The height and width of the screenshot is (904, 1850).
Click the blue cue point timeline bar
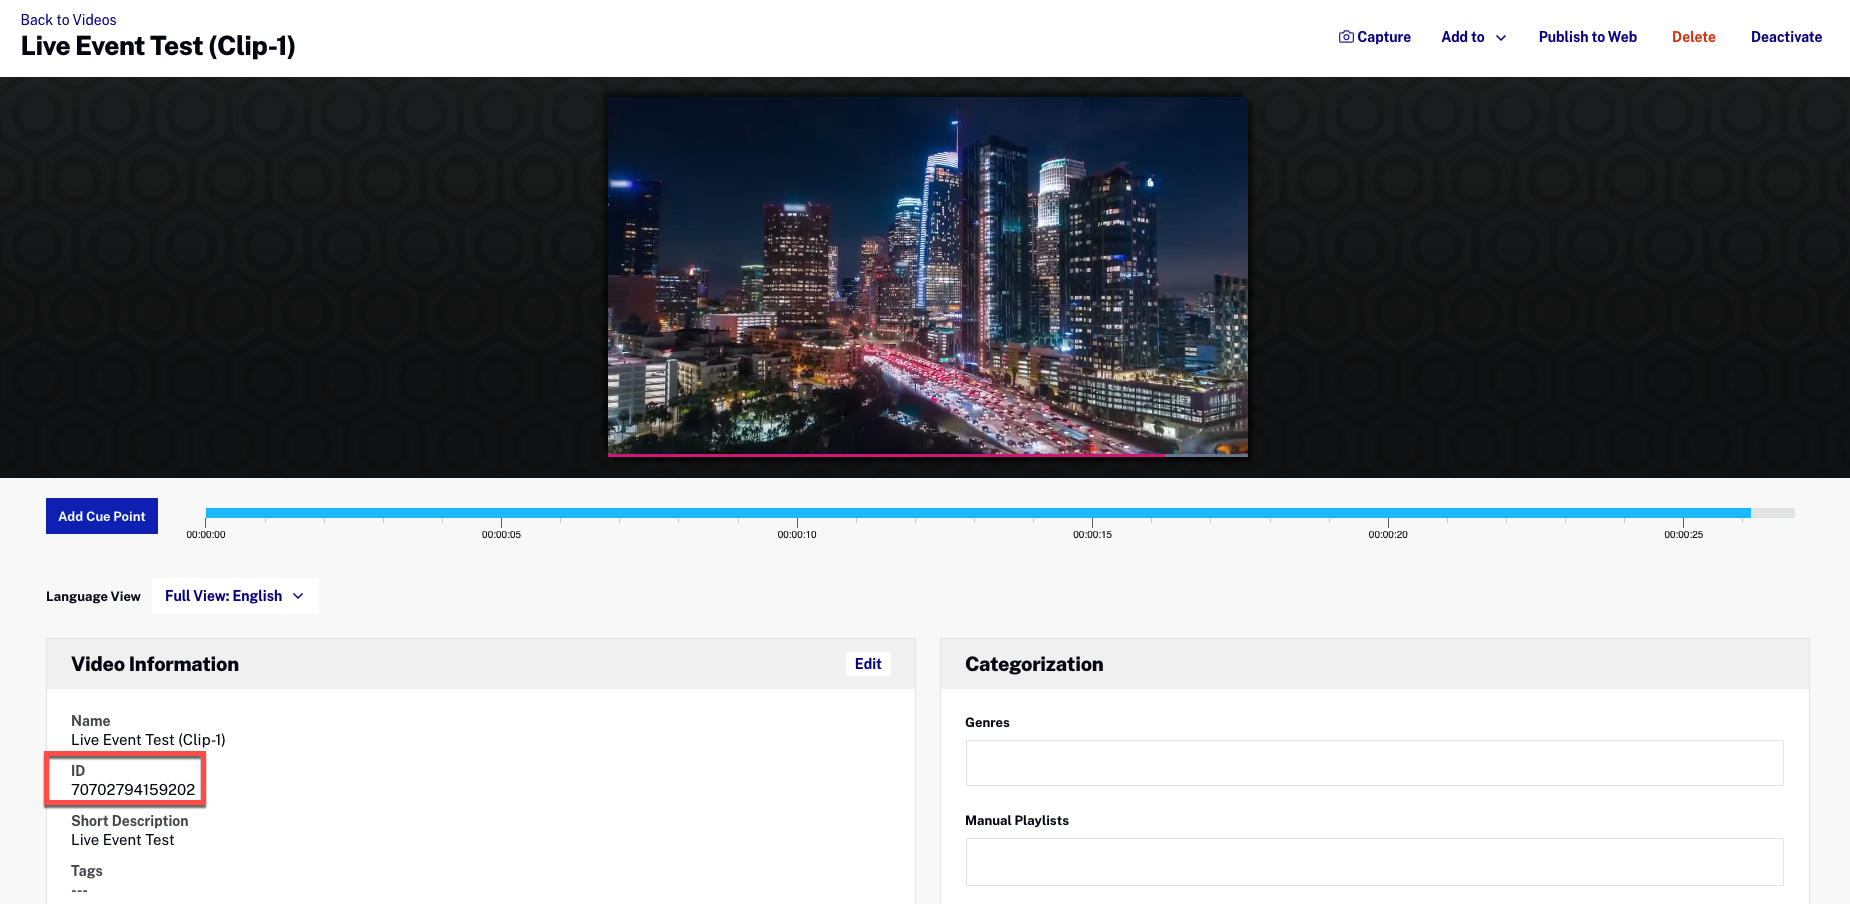pyautogui.click(x=978, y=513)
